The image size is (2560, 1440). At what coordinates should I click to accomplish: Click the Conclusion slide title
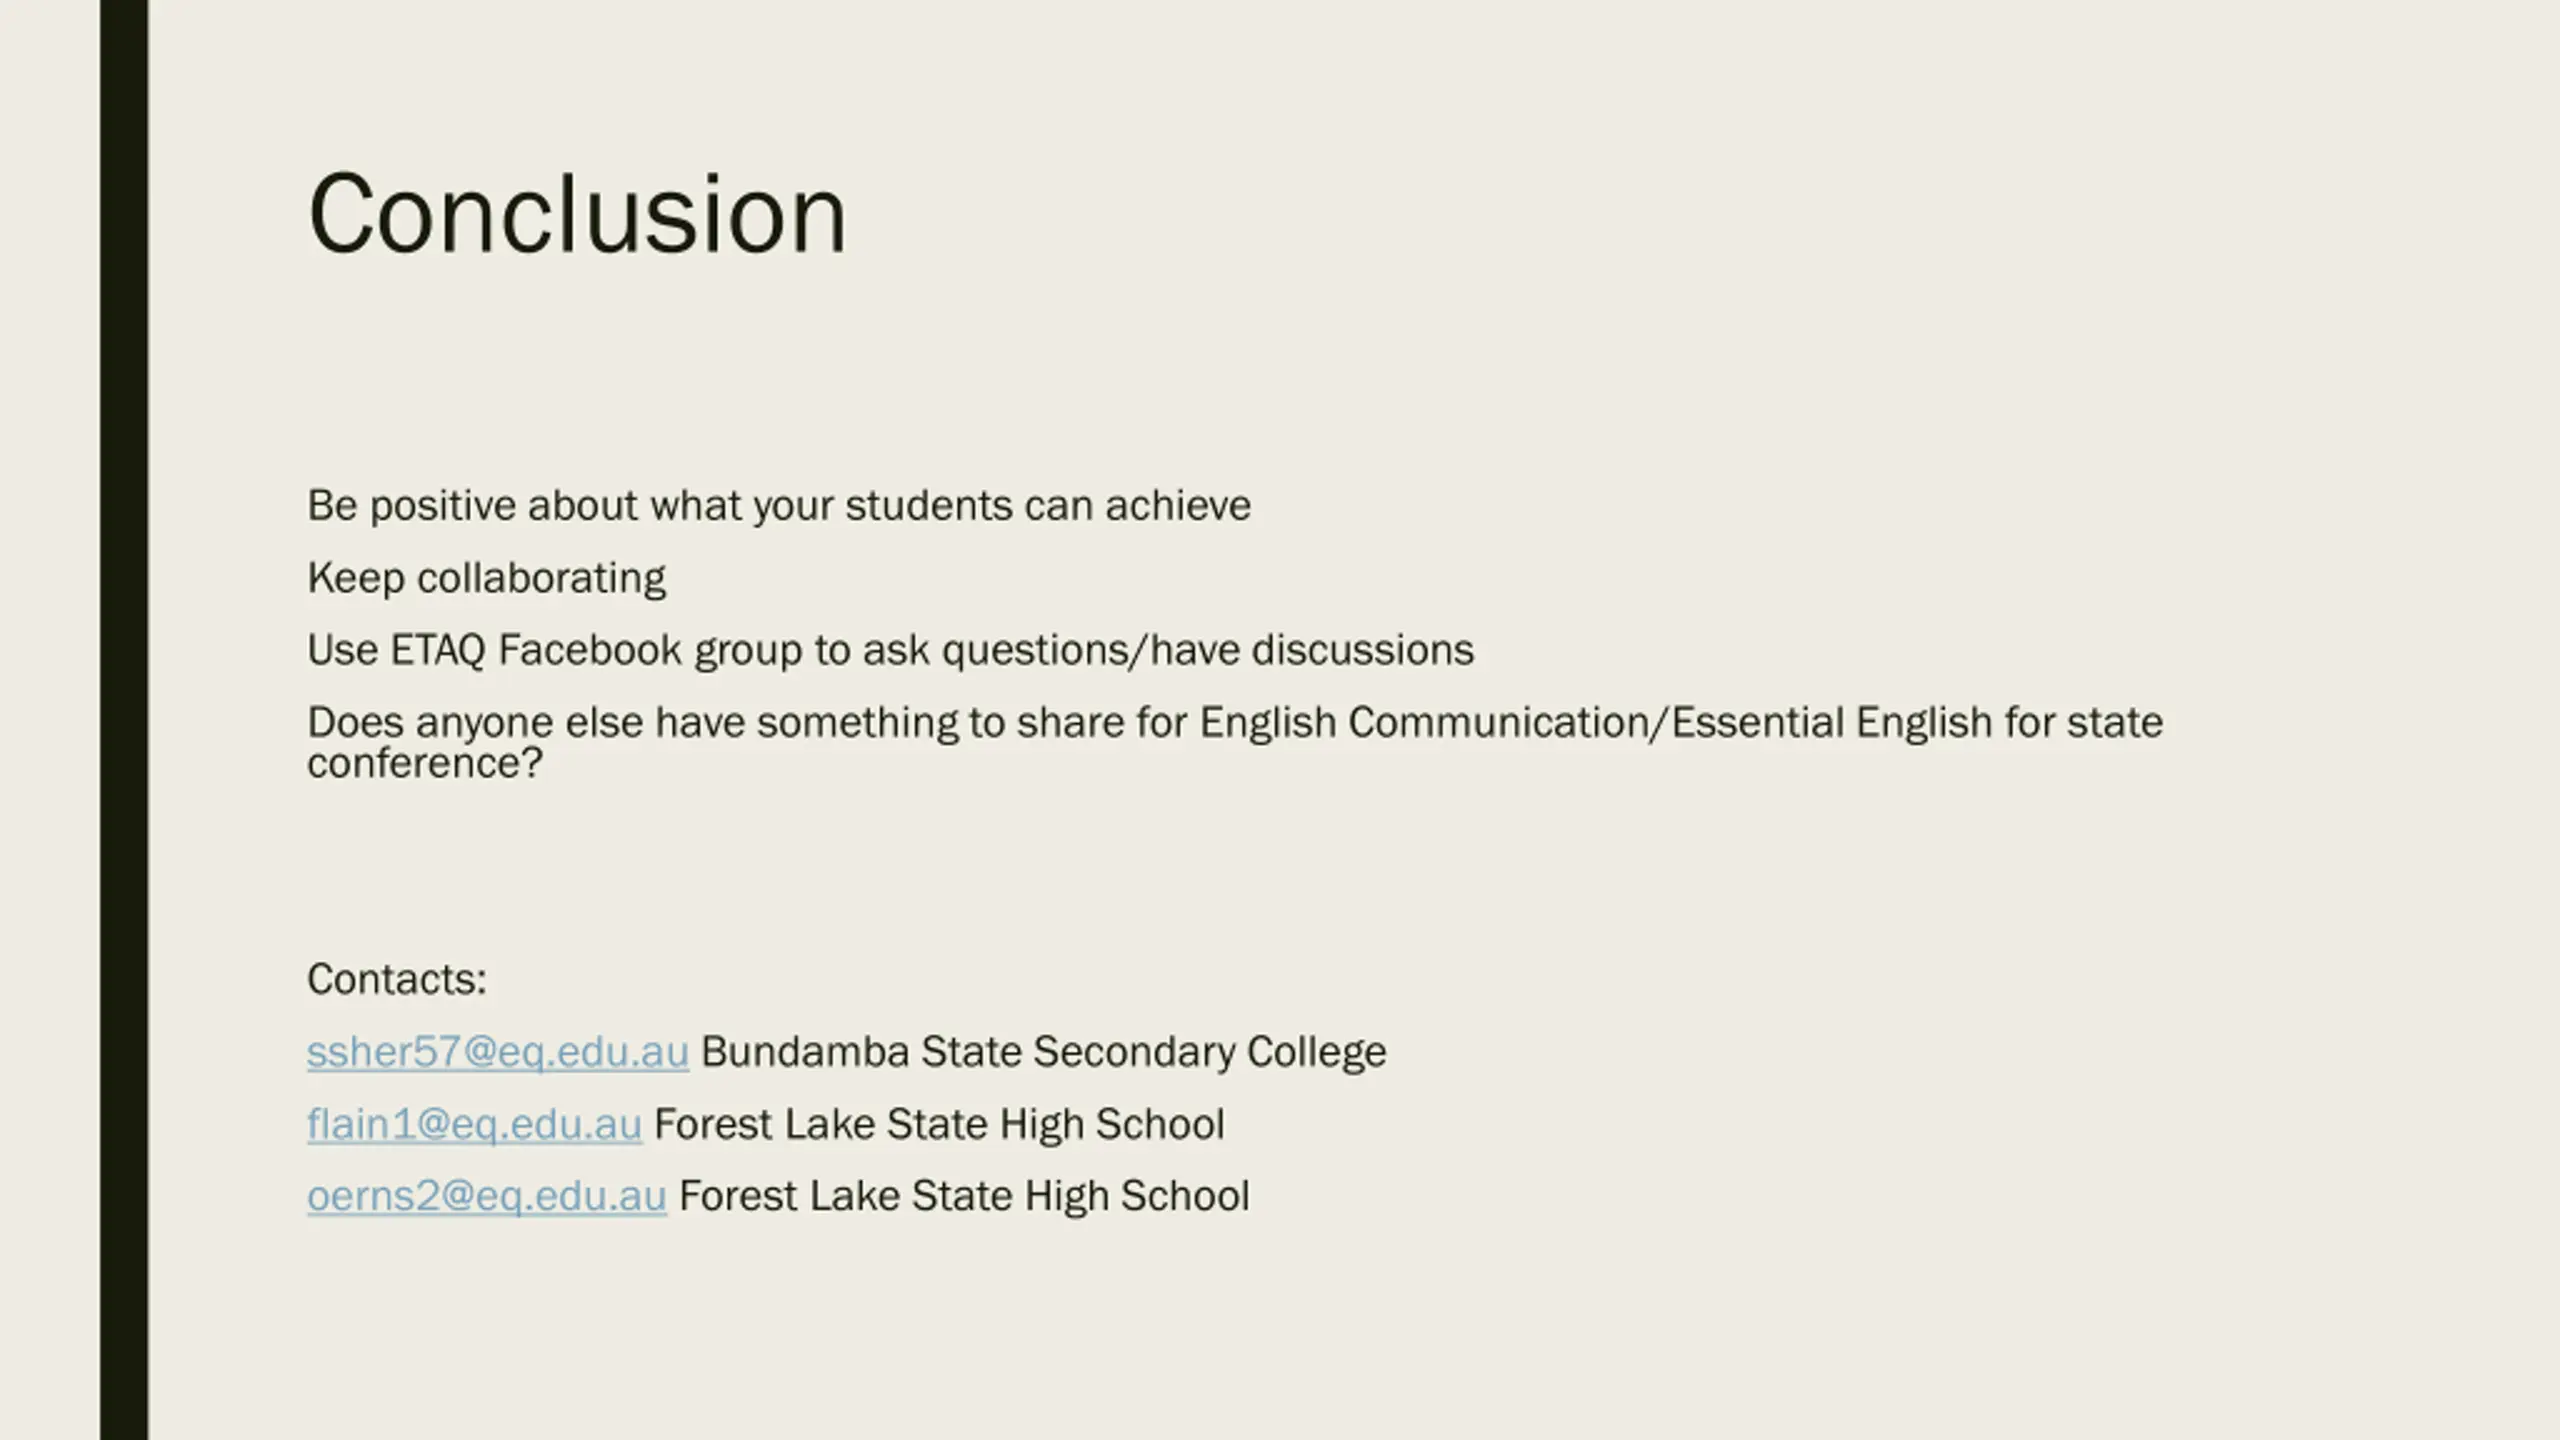577,214
